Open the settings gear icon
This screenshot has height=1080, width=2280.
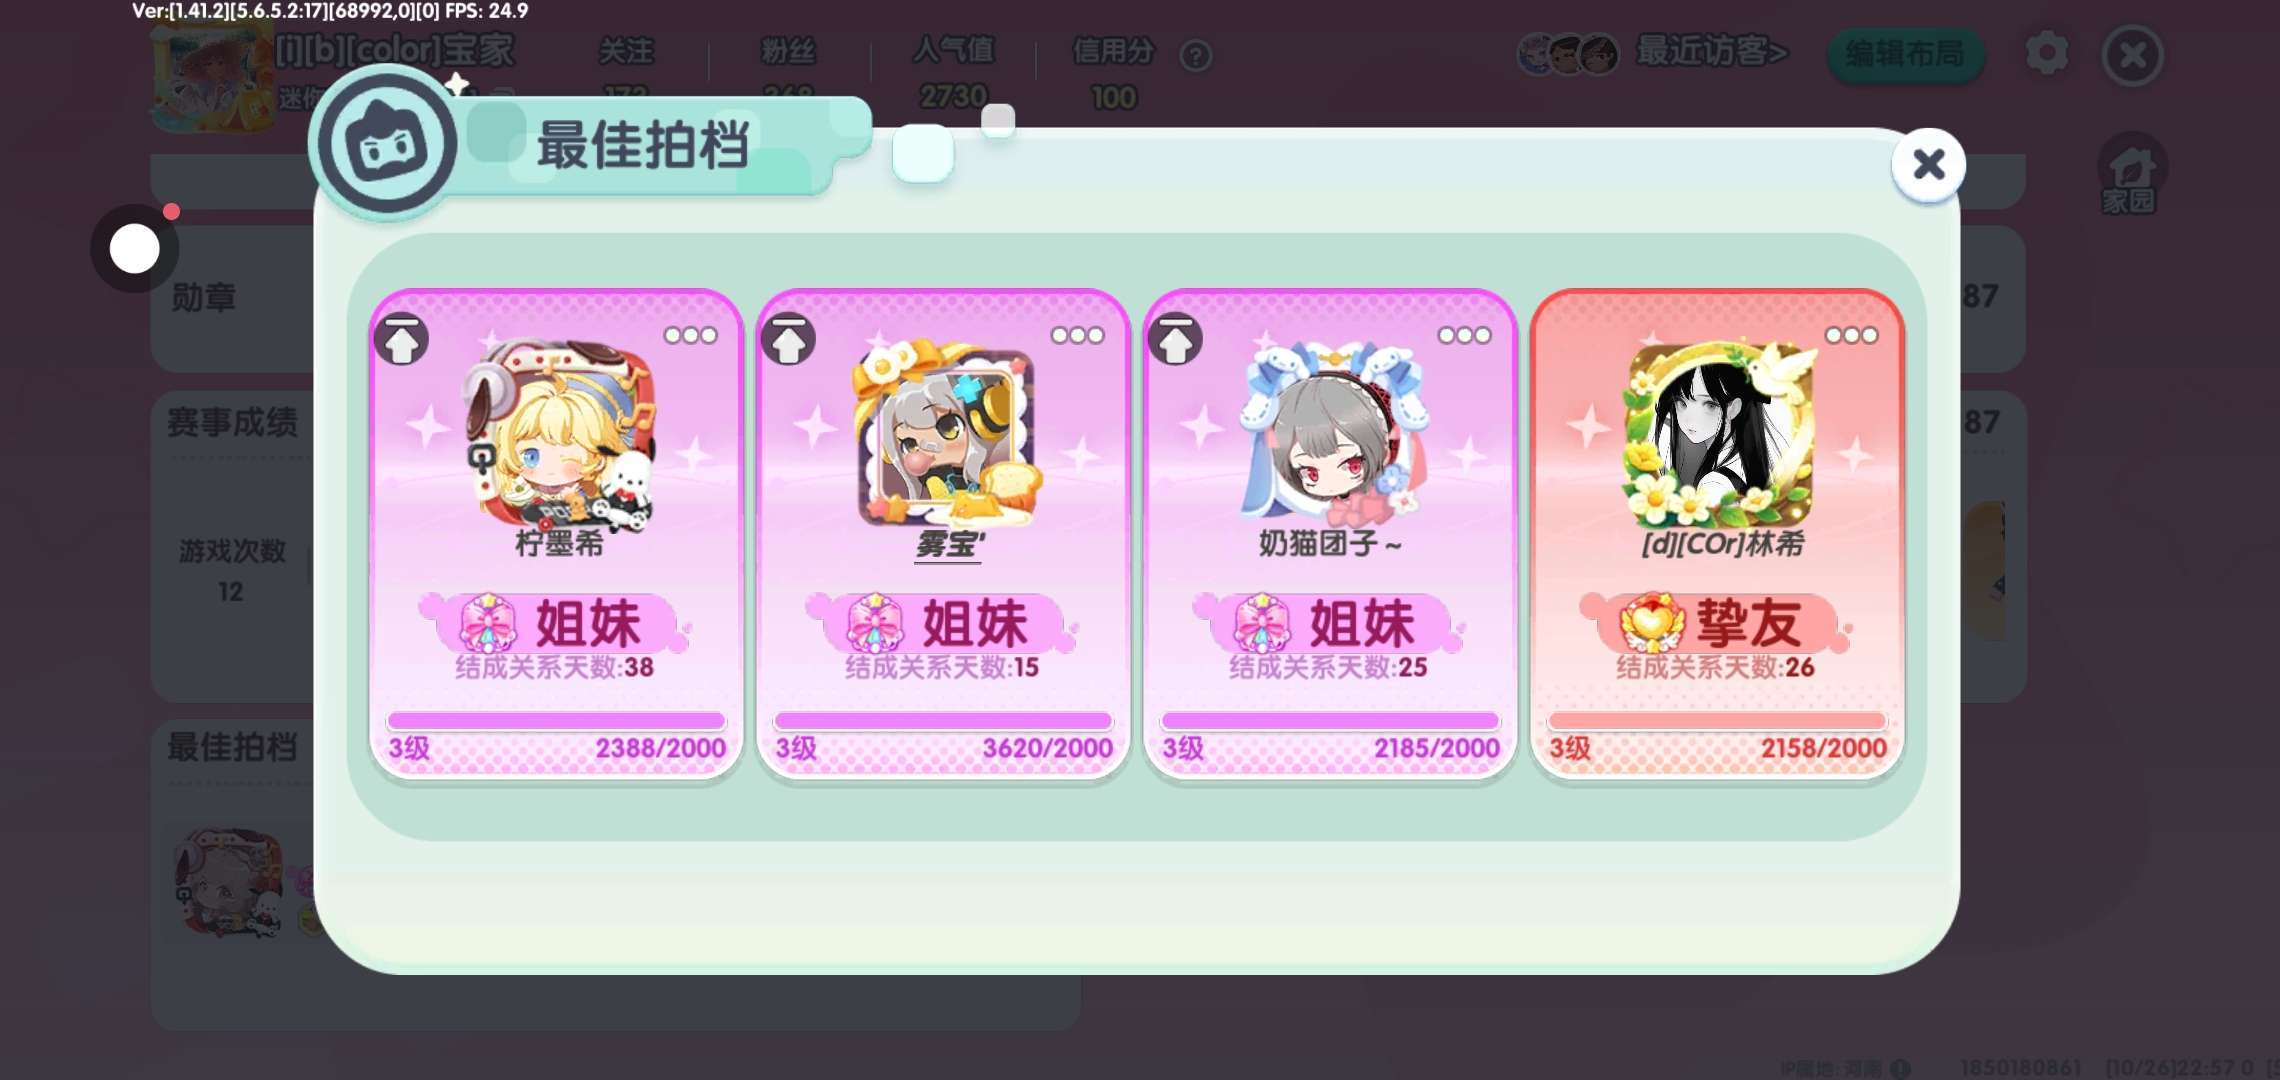[x=2046, y=53]
